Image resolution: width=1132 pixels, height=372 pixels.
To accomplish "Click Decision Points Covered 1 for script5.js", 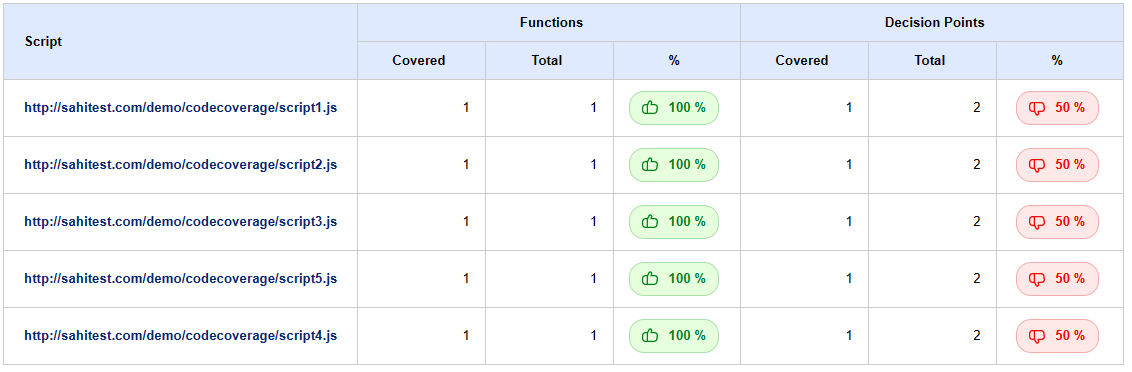I will [849, 279].
